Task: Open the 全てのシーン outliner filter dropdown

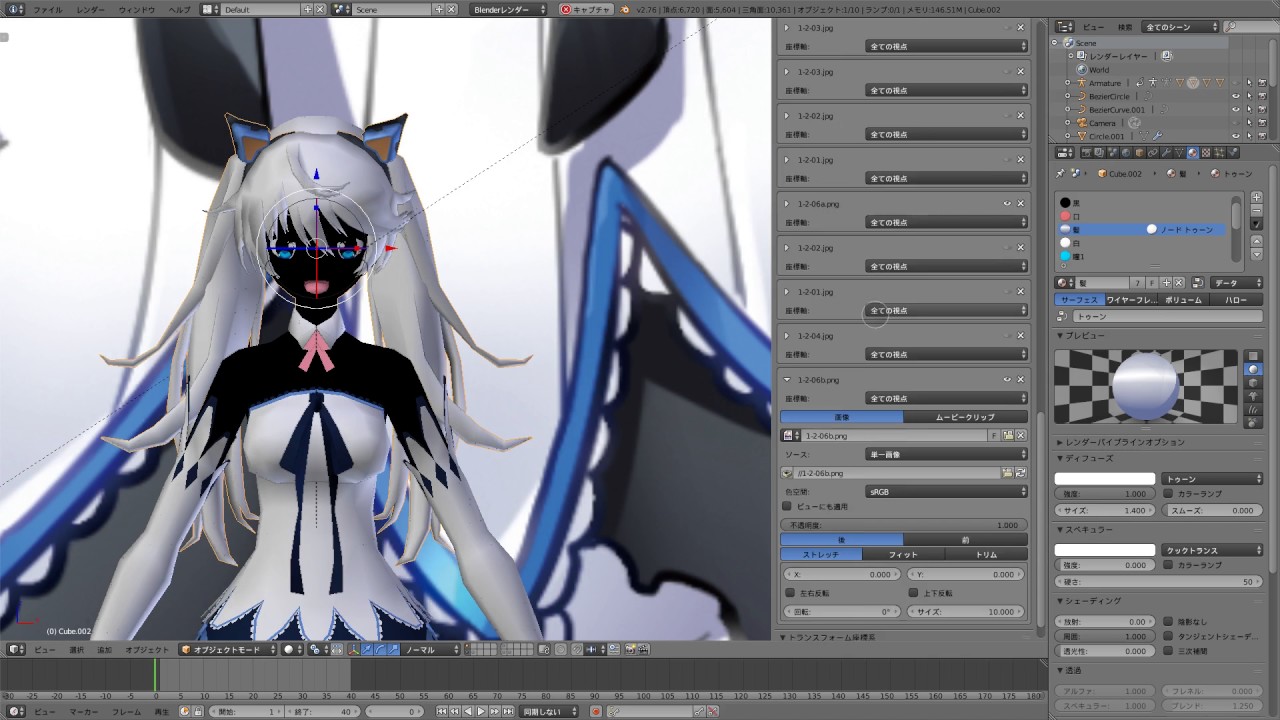Action: (1180, 27)
